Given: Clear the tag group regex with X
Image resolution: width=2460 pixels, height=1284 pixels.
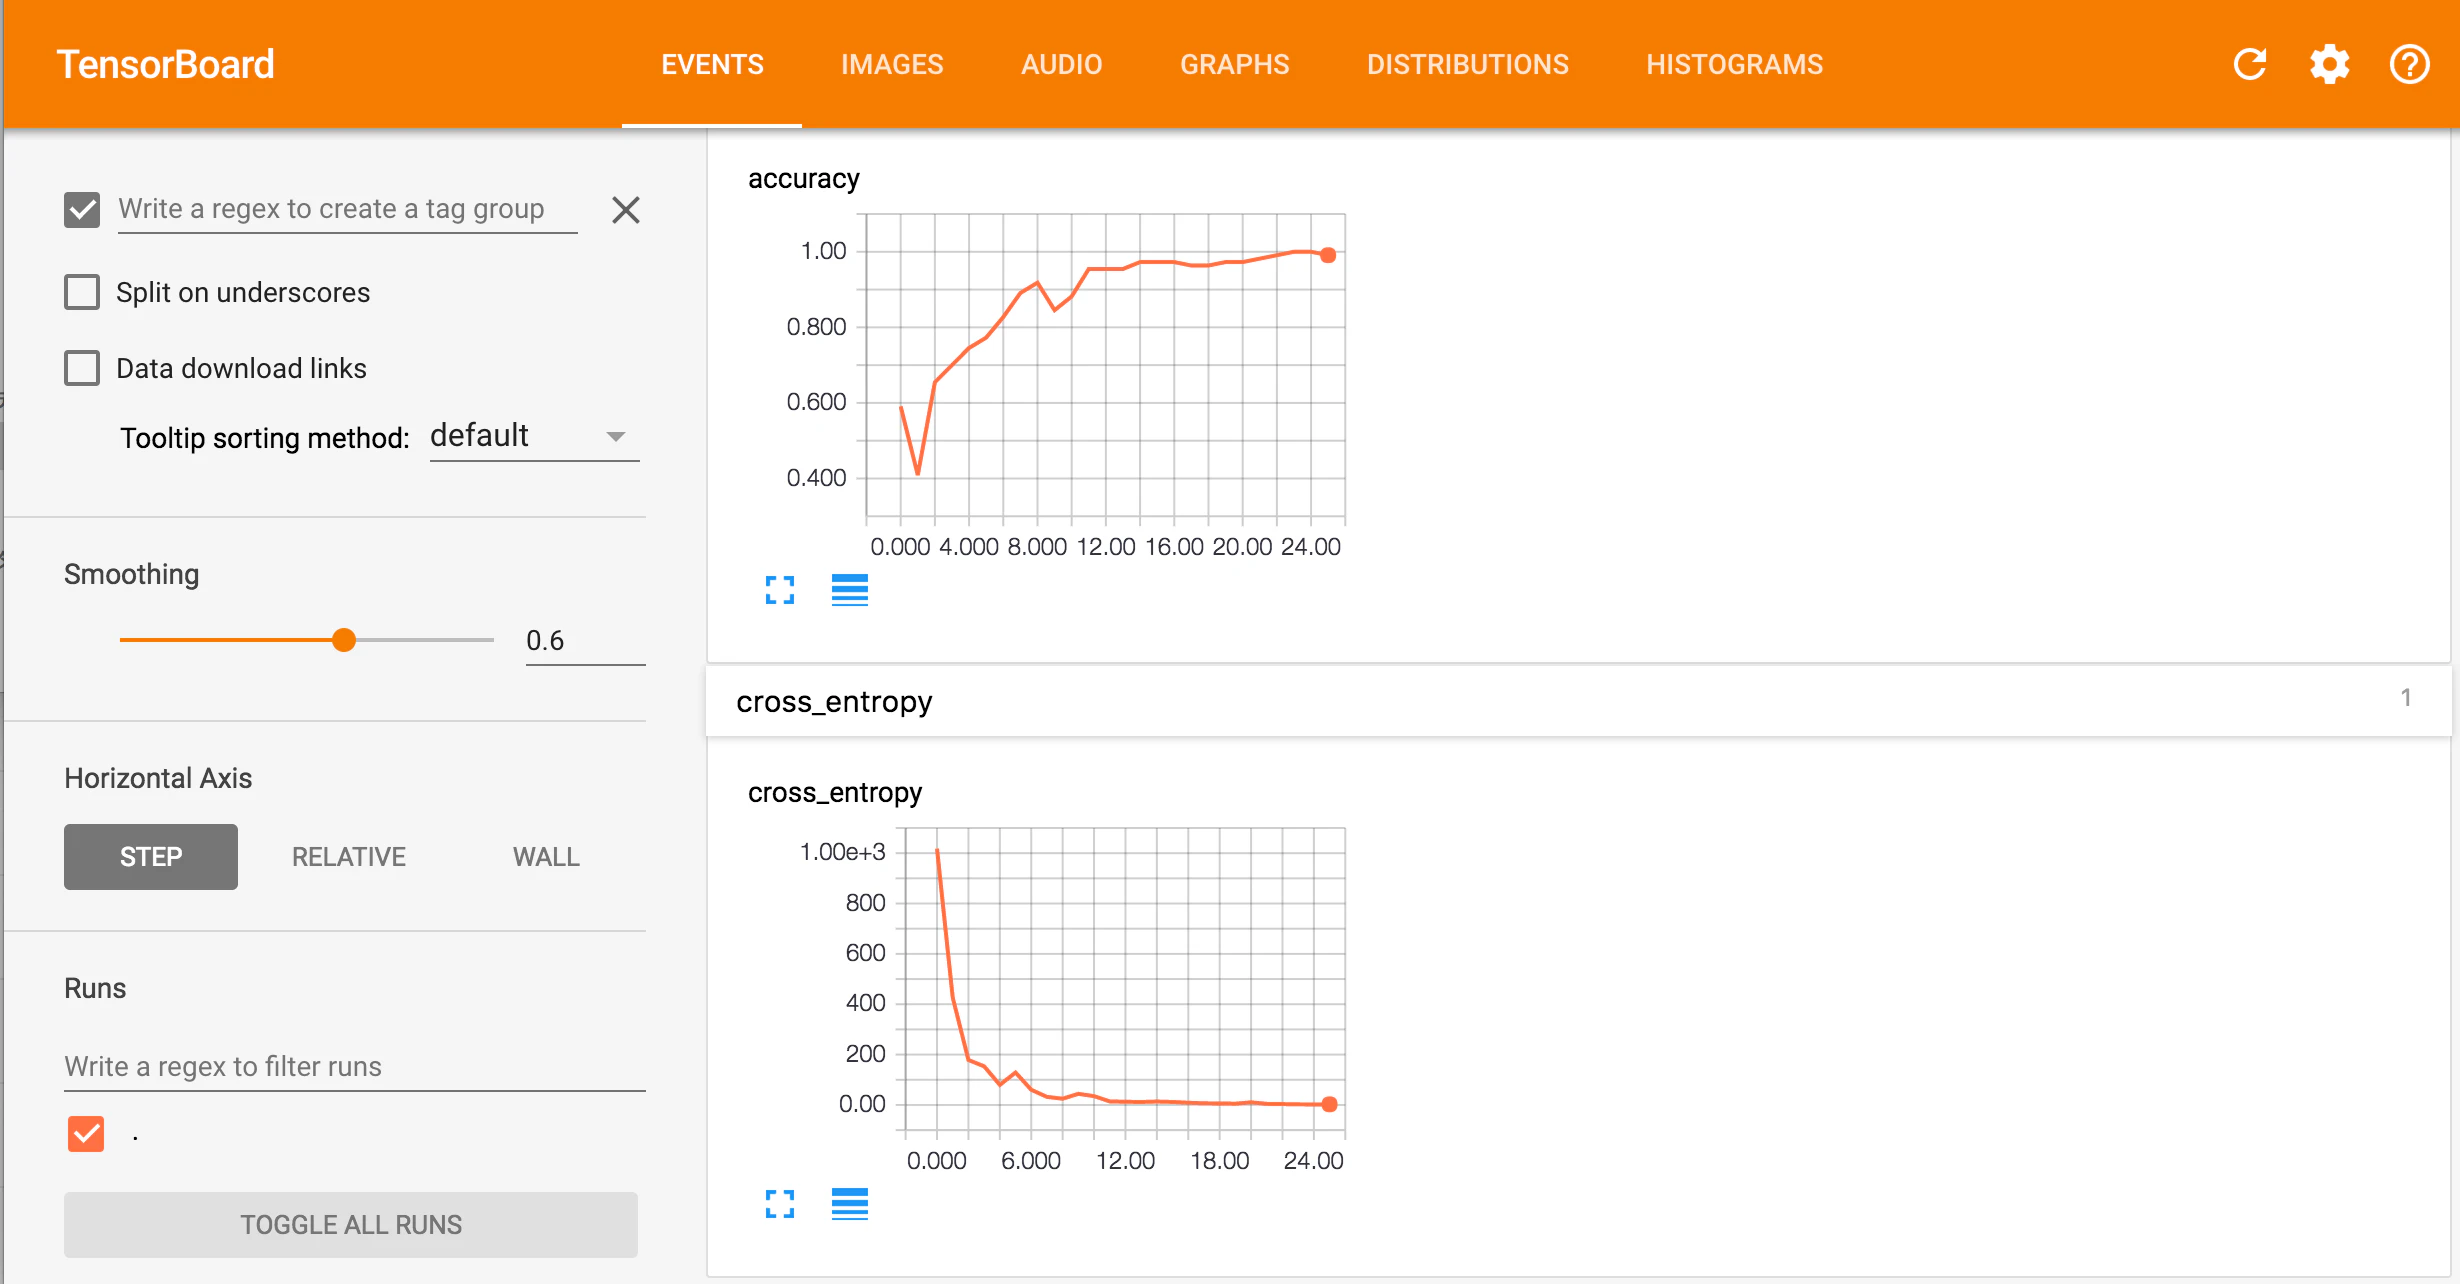Looking at the screenshot, I should tap(626, 210).
